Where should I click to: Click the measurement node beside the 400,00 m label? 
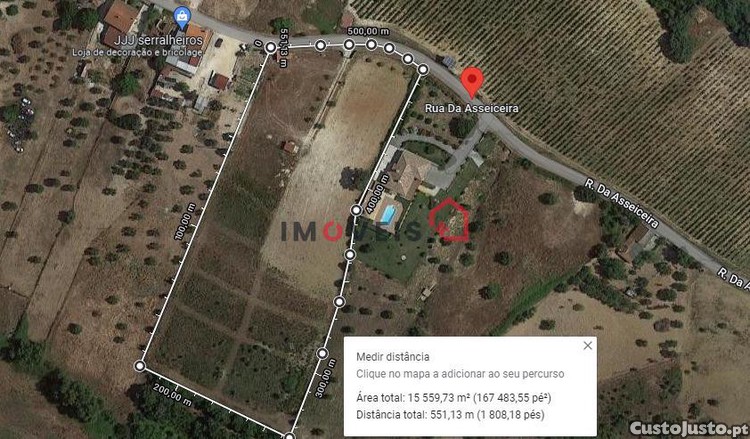click(356, 210)
